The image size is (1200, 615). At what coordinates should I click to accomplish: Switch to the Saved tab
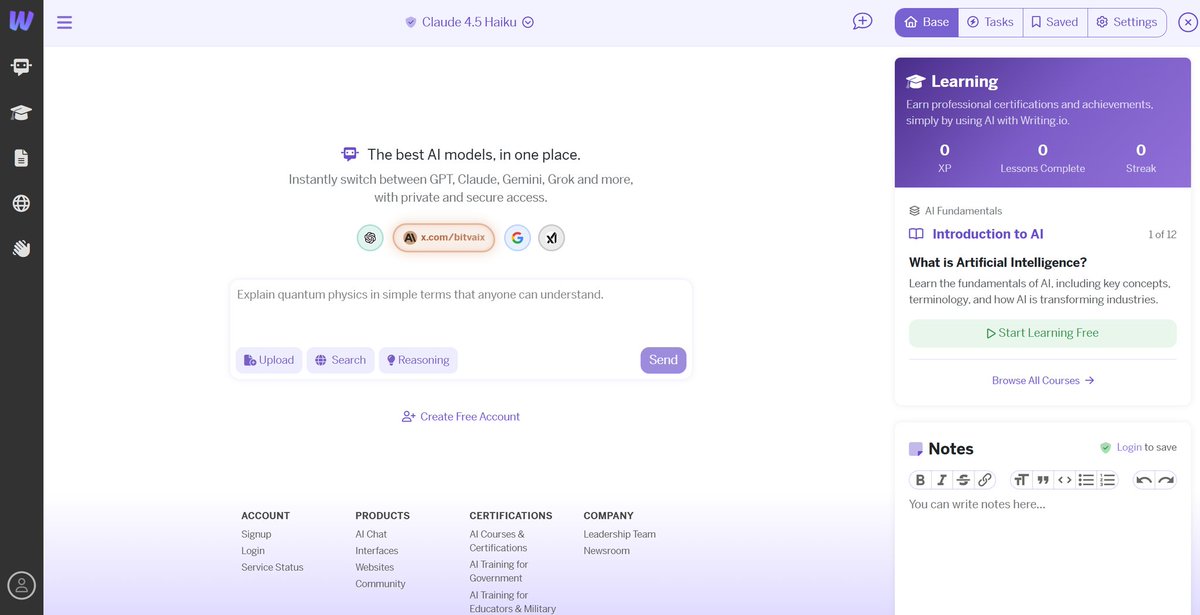click(x=1055, y=22)
